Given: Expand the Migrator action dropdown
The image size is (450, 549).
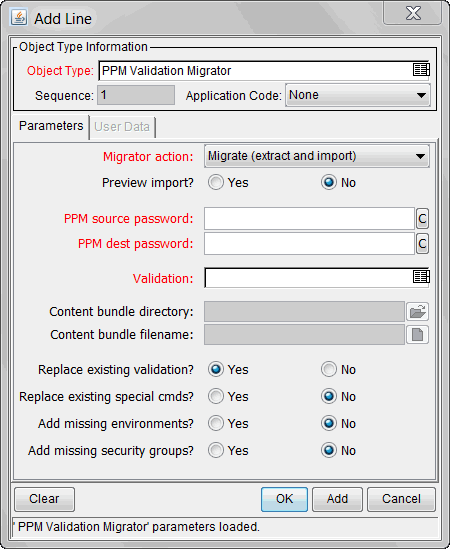Looking at the screenshot, I should [x=317, y=156].
